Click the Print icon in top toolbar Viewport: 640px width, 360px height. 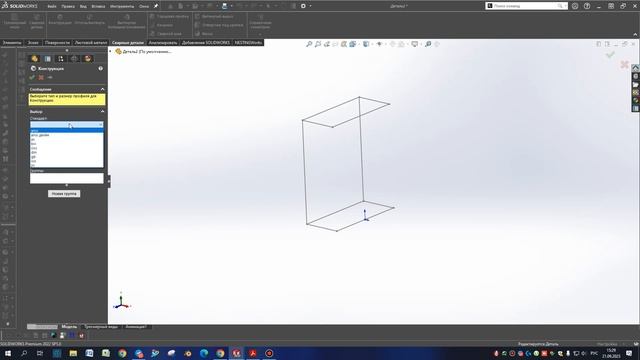coord(224,6)
